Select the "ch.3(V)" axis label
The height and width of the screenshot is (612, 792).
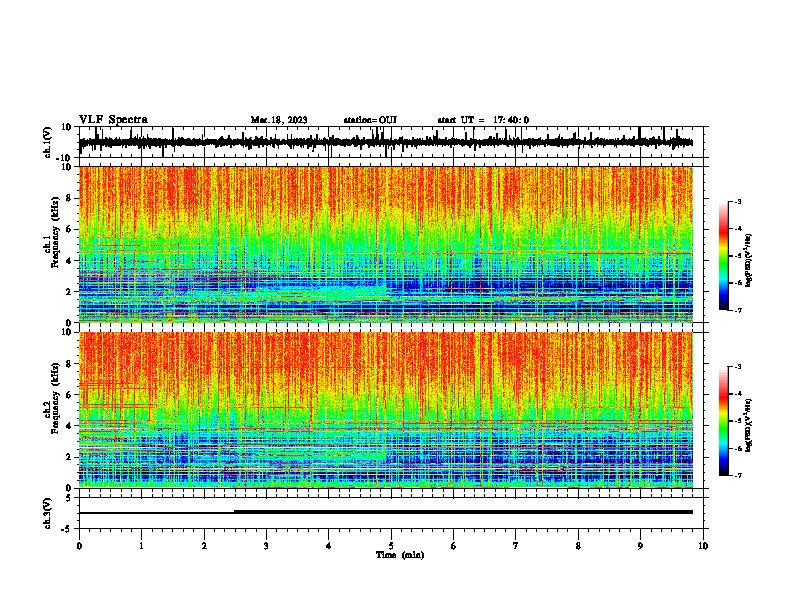47,513
